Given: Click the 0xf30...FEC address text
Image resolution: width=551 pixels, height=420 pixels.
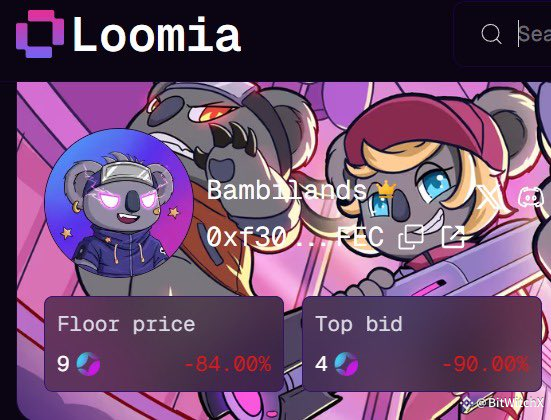Looking at the screenshot, I should pyautogui.click(x=295, y=237).
